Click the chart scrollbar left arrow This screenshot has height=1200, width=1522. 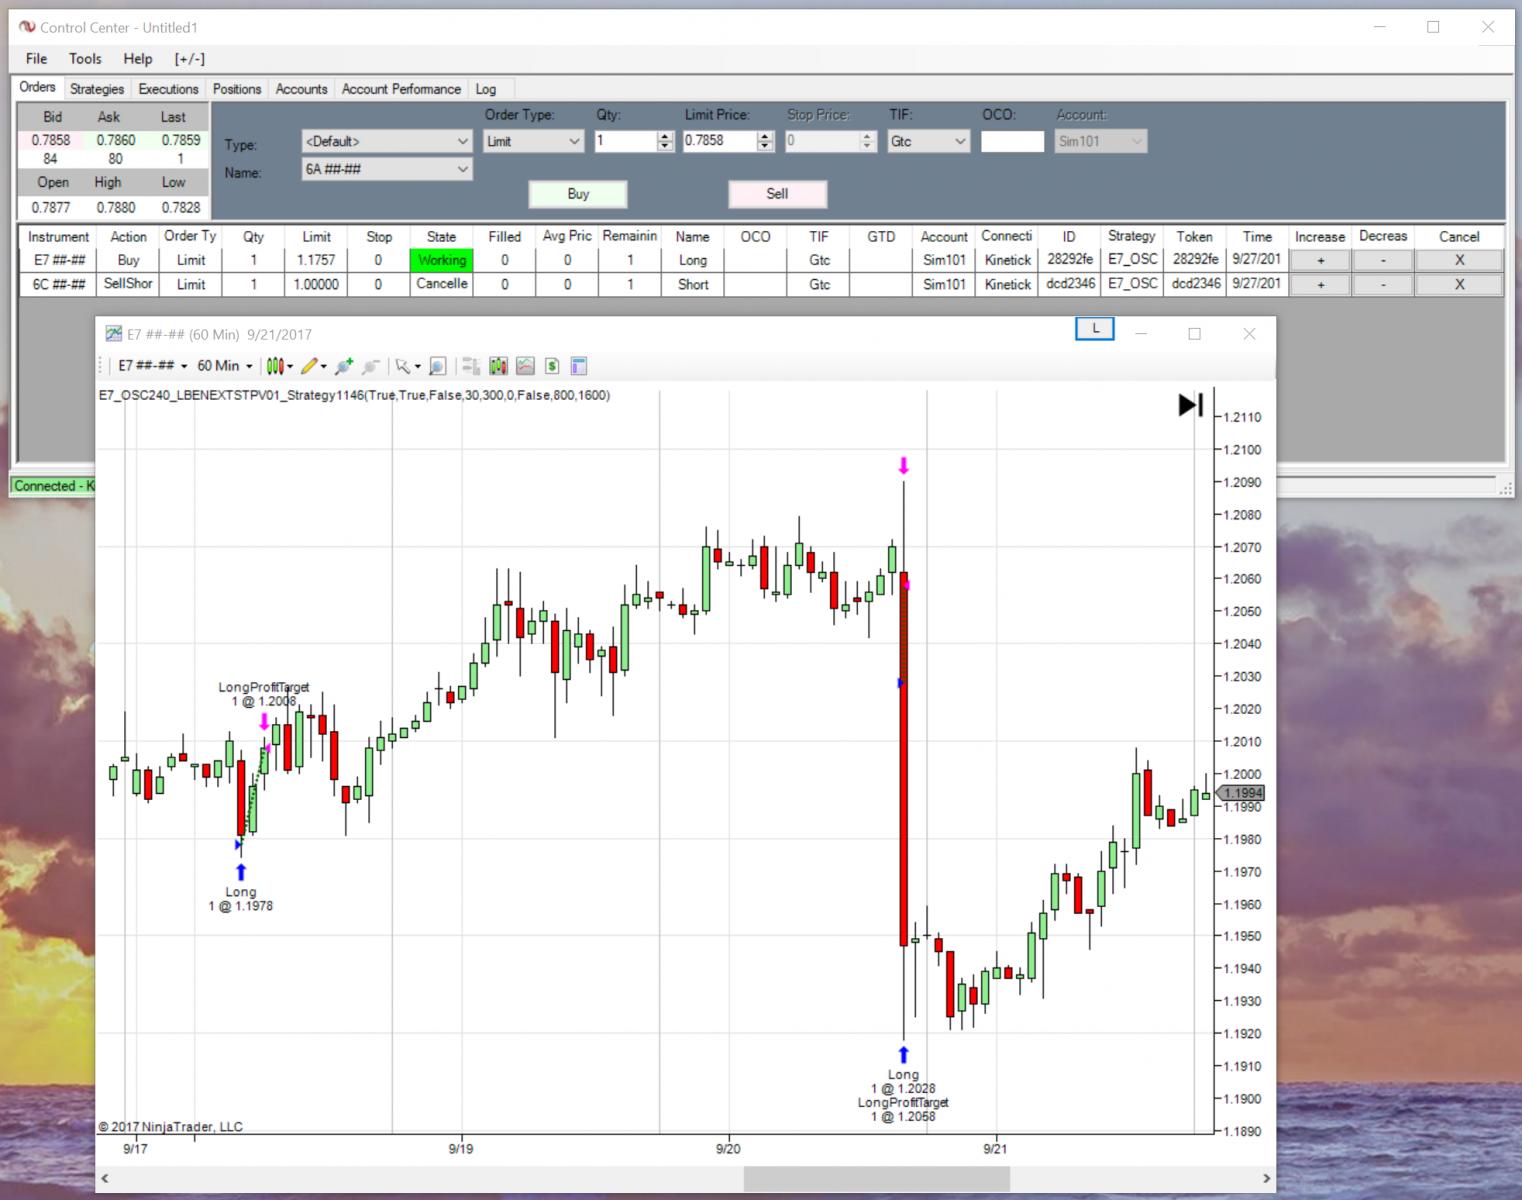105,1179
